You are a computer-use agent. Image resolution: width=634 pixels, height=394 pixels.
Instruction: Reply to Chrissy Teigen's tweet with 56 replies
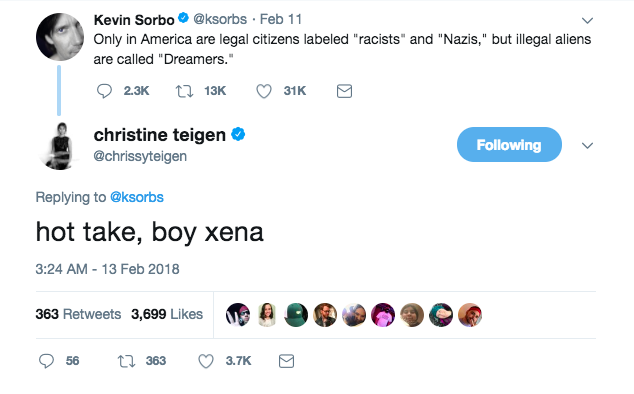[x=46, y=361]
